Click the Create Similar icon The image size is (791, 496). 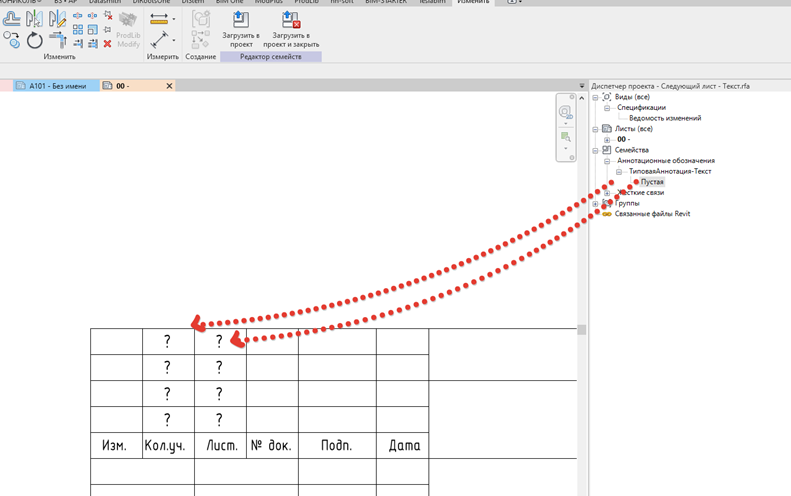click(x=201, y=40)
